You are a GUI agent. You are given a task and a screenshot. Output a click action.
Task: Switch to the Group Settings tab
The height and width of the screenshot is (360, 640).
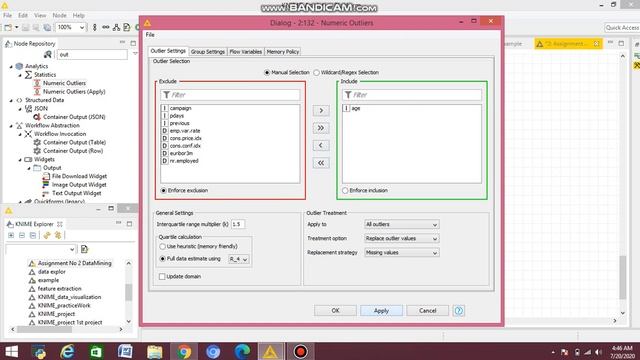[208, 52]
